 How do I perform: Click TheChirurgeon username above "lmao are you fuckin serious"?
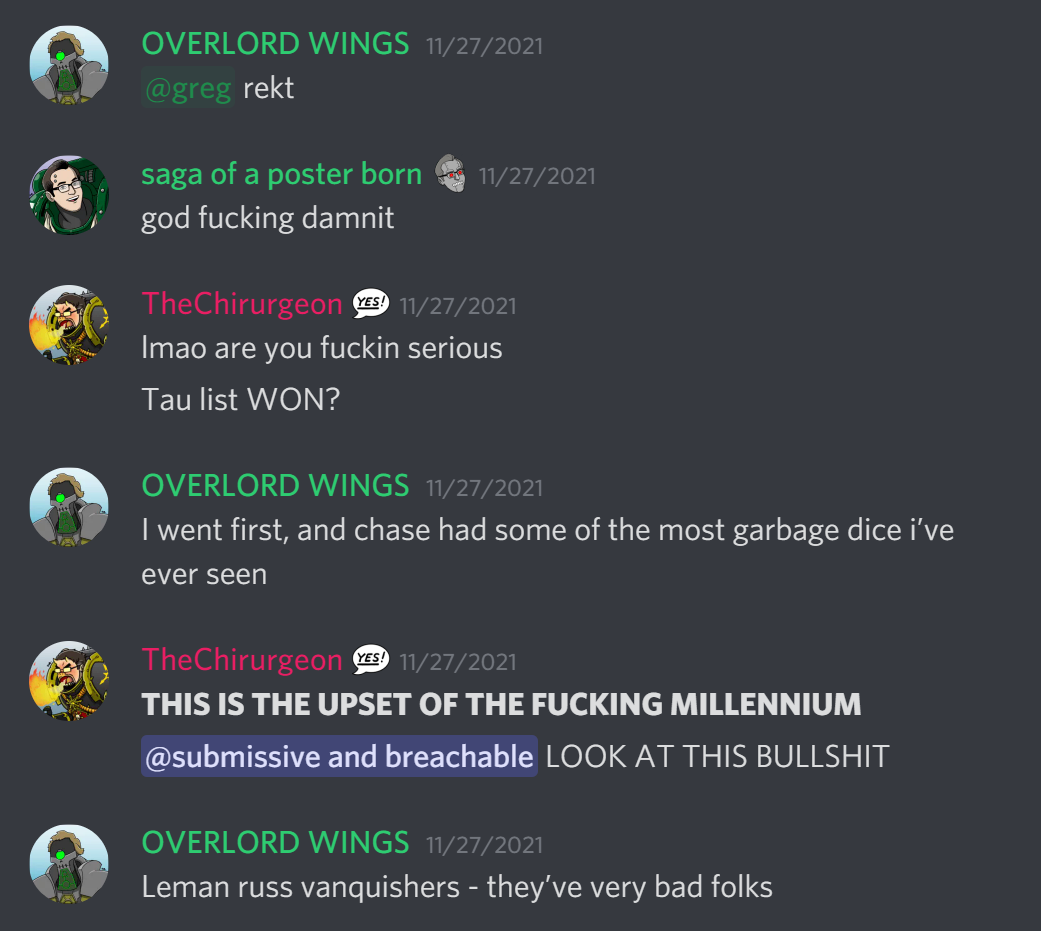pos(242,304)
